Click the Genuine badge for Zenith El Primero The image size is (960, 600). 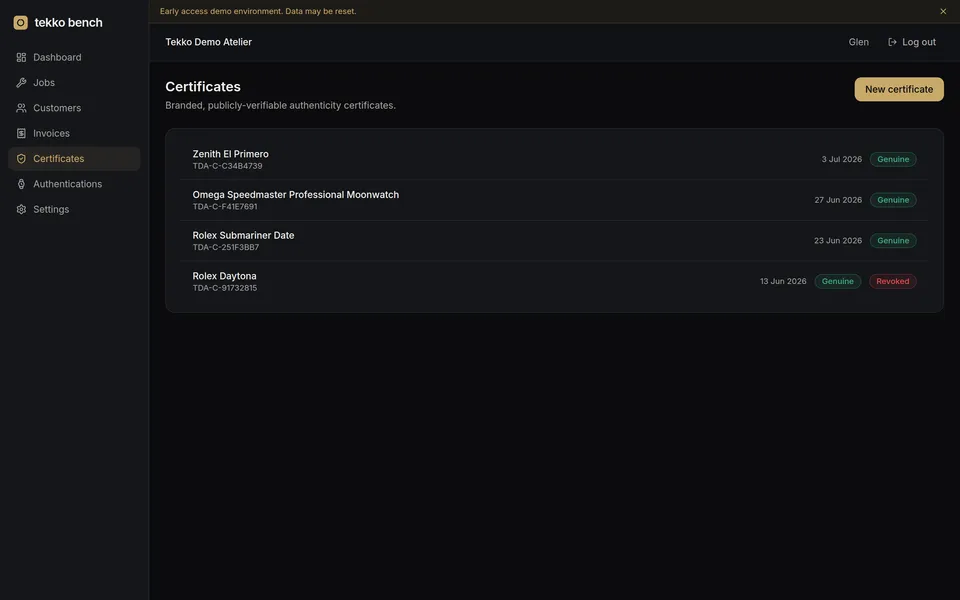coord(893,159)
